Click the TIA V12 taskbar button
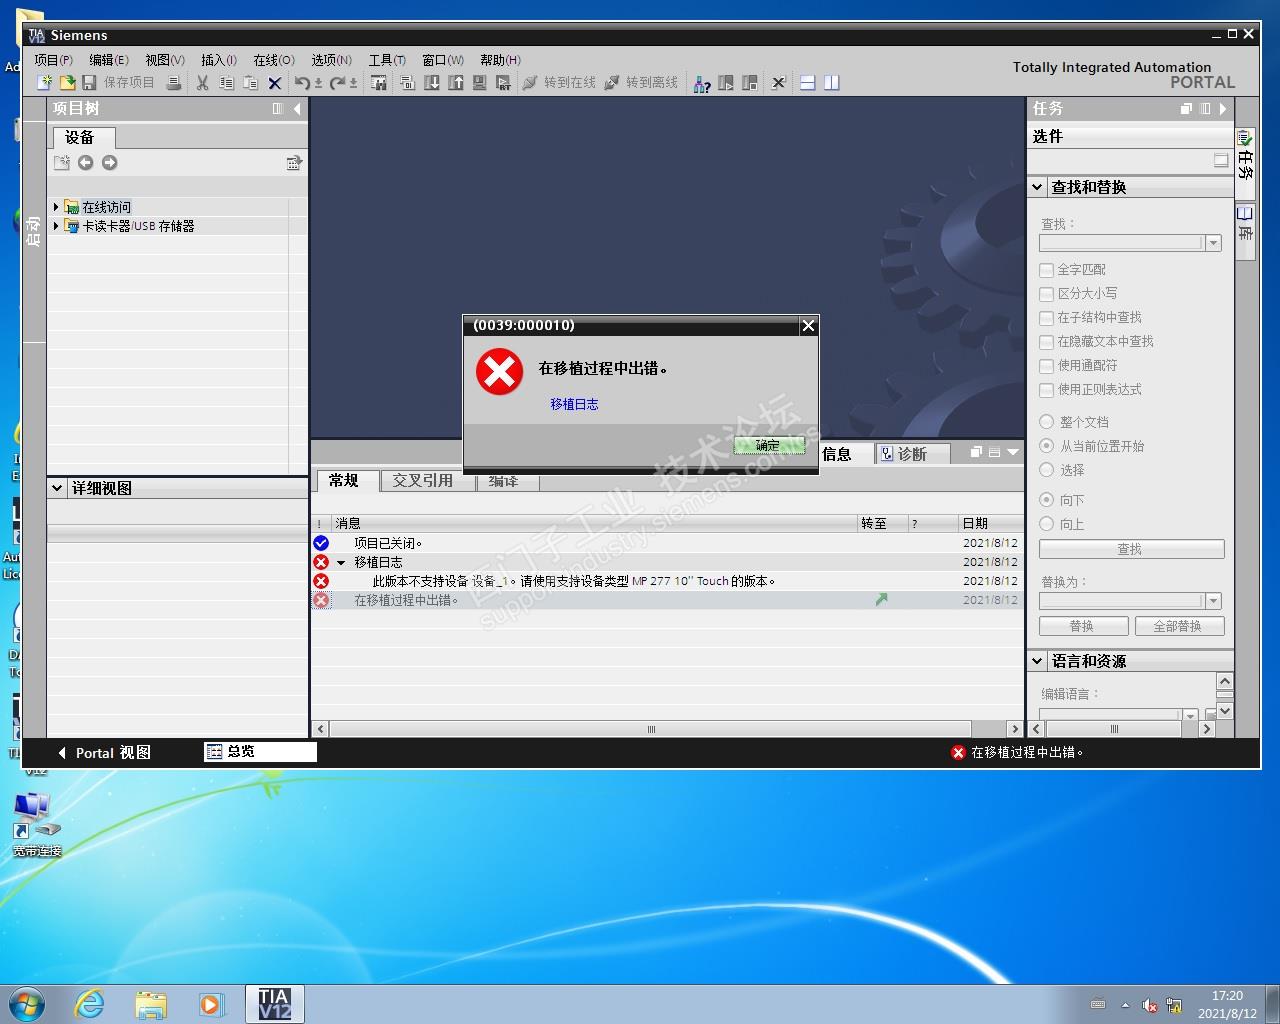This screenshot has height=1024, width=1280. tap(274, 1003)
